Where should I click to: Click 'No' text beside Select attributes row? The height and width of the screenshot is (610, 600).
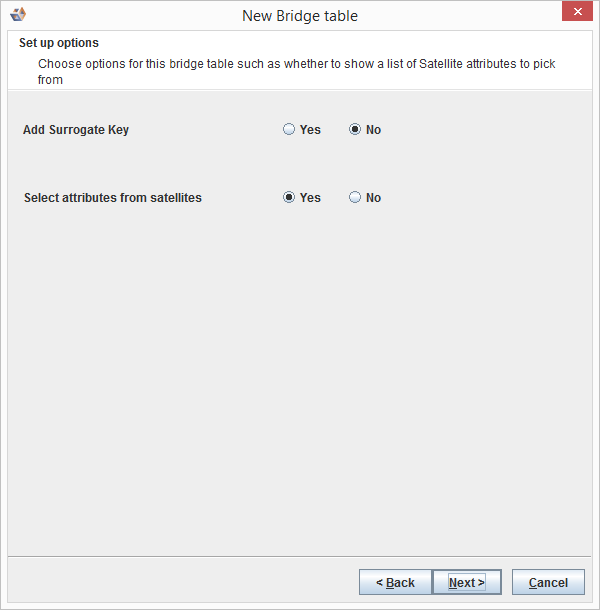pos(373,198)
